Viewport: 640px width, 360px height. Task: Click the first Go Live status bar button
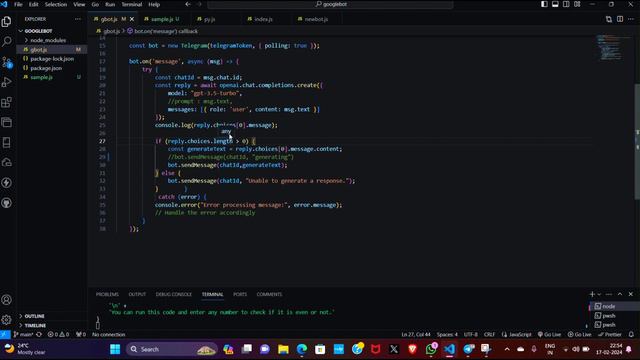tap(549, 334)
